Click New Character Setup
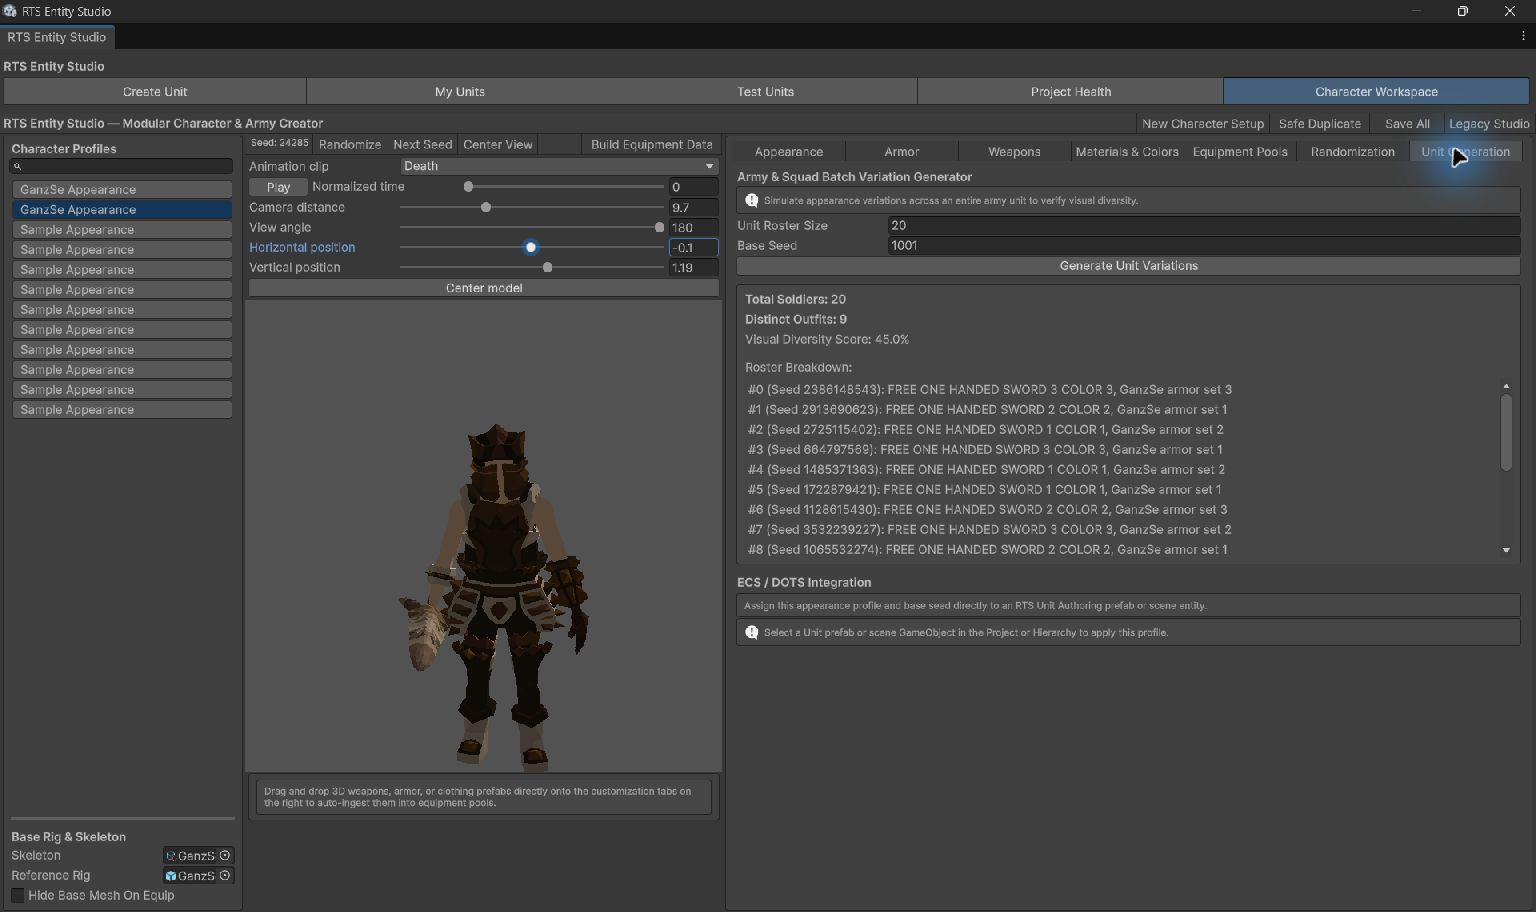Image resolution: width=1536 pixels, height=912 pixels. [x=1203, y=123]
